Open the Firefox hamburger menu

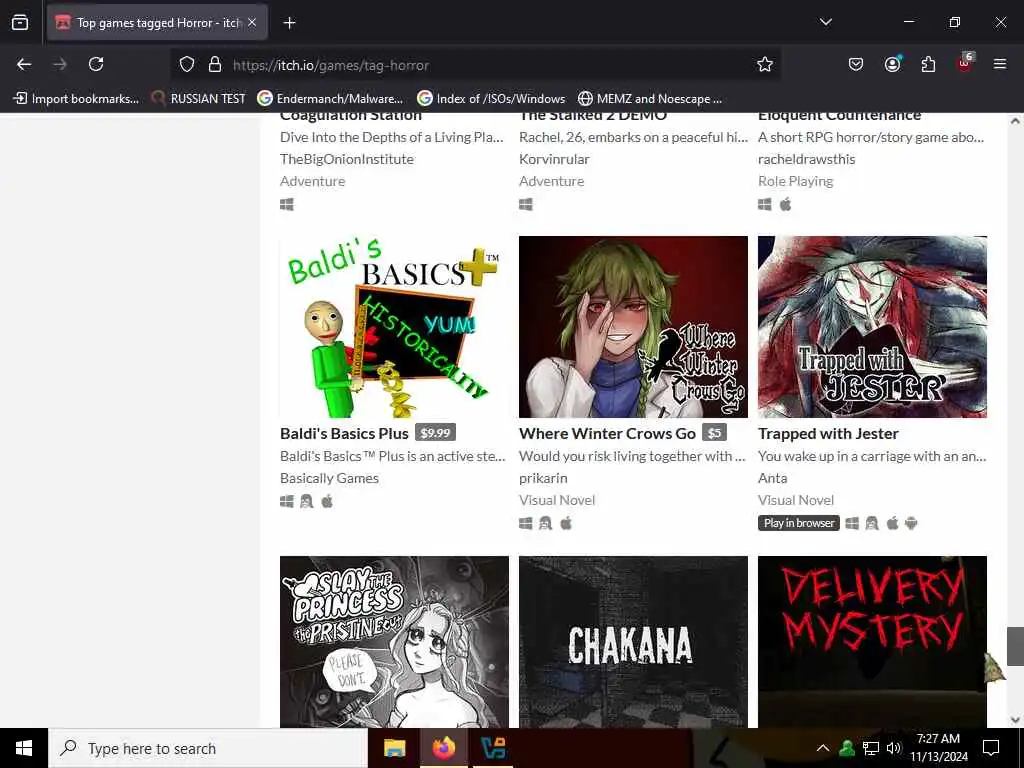1000,64
